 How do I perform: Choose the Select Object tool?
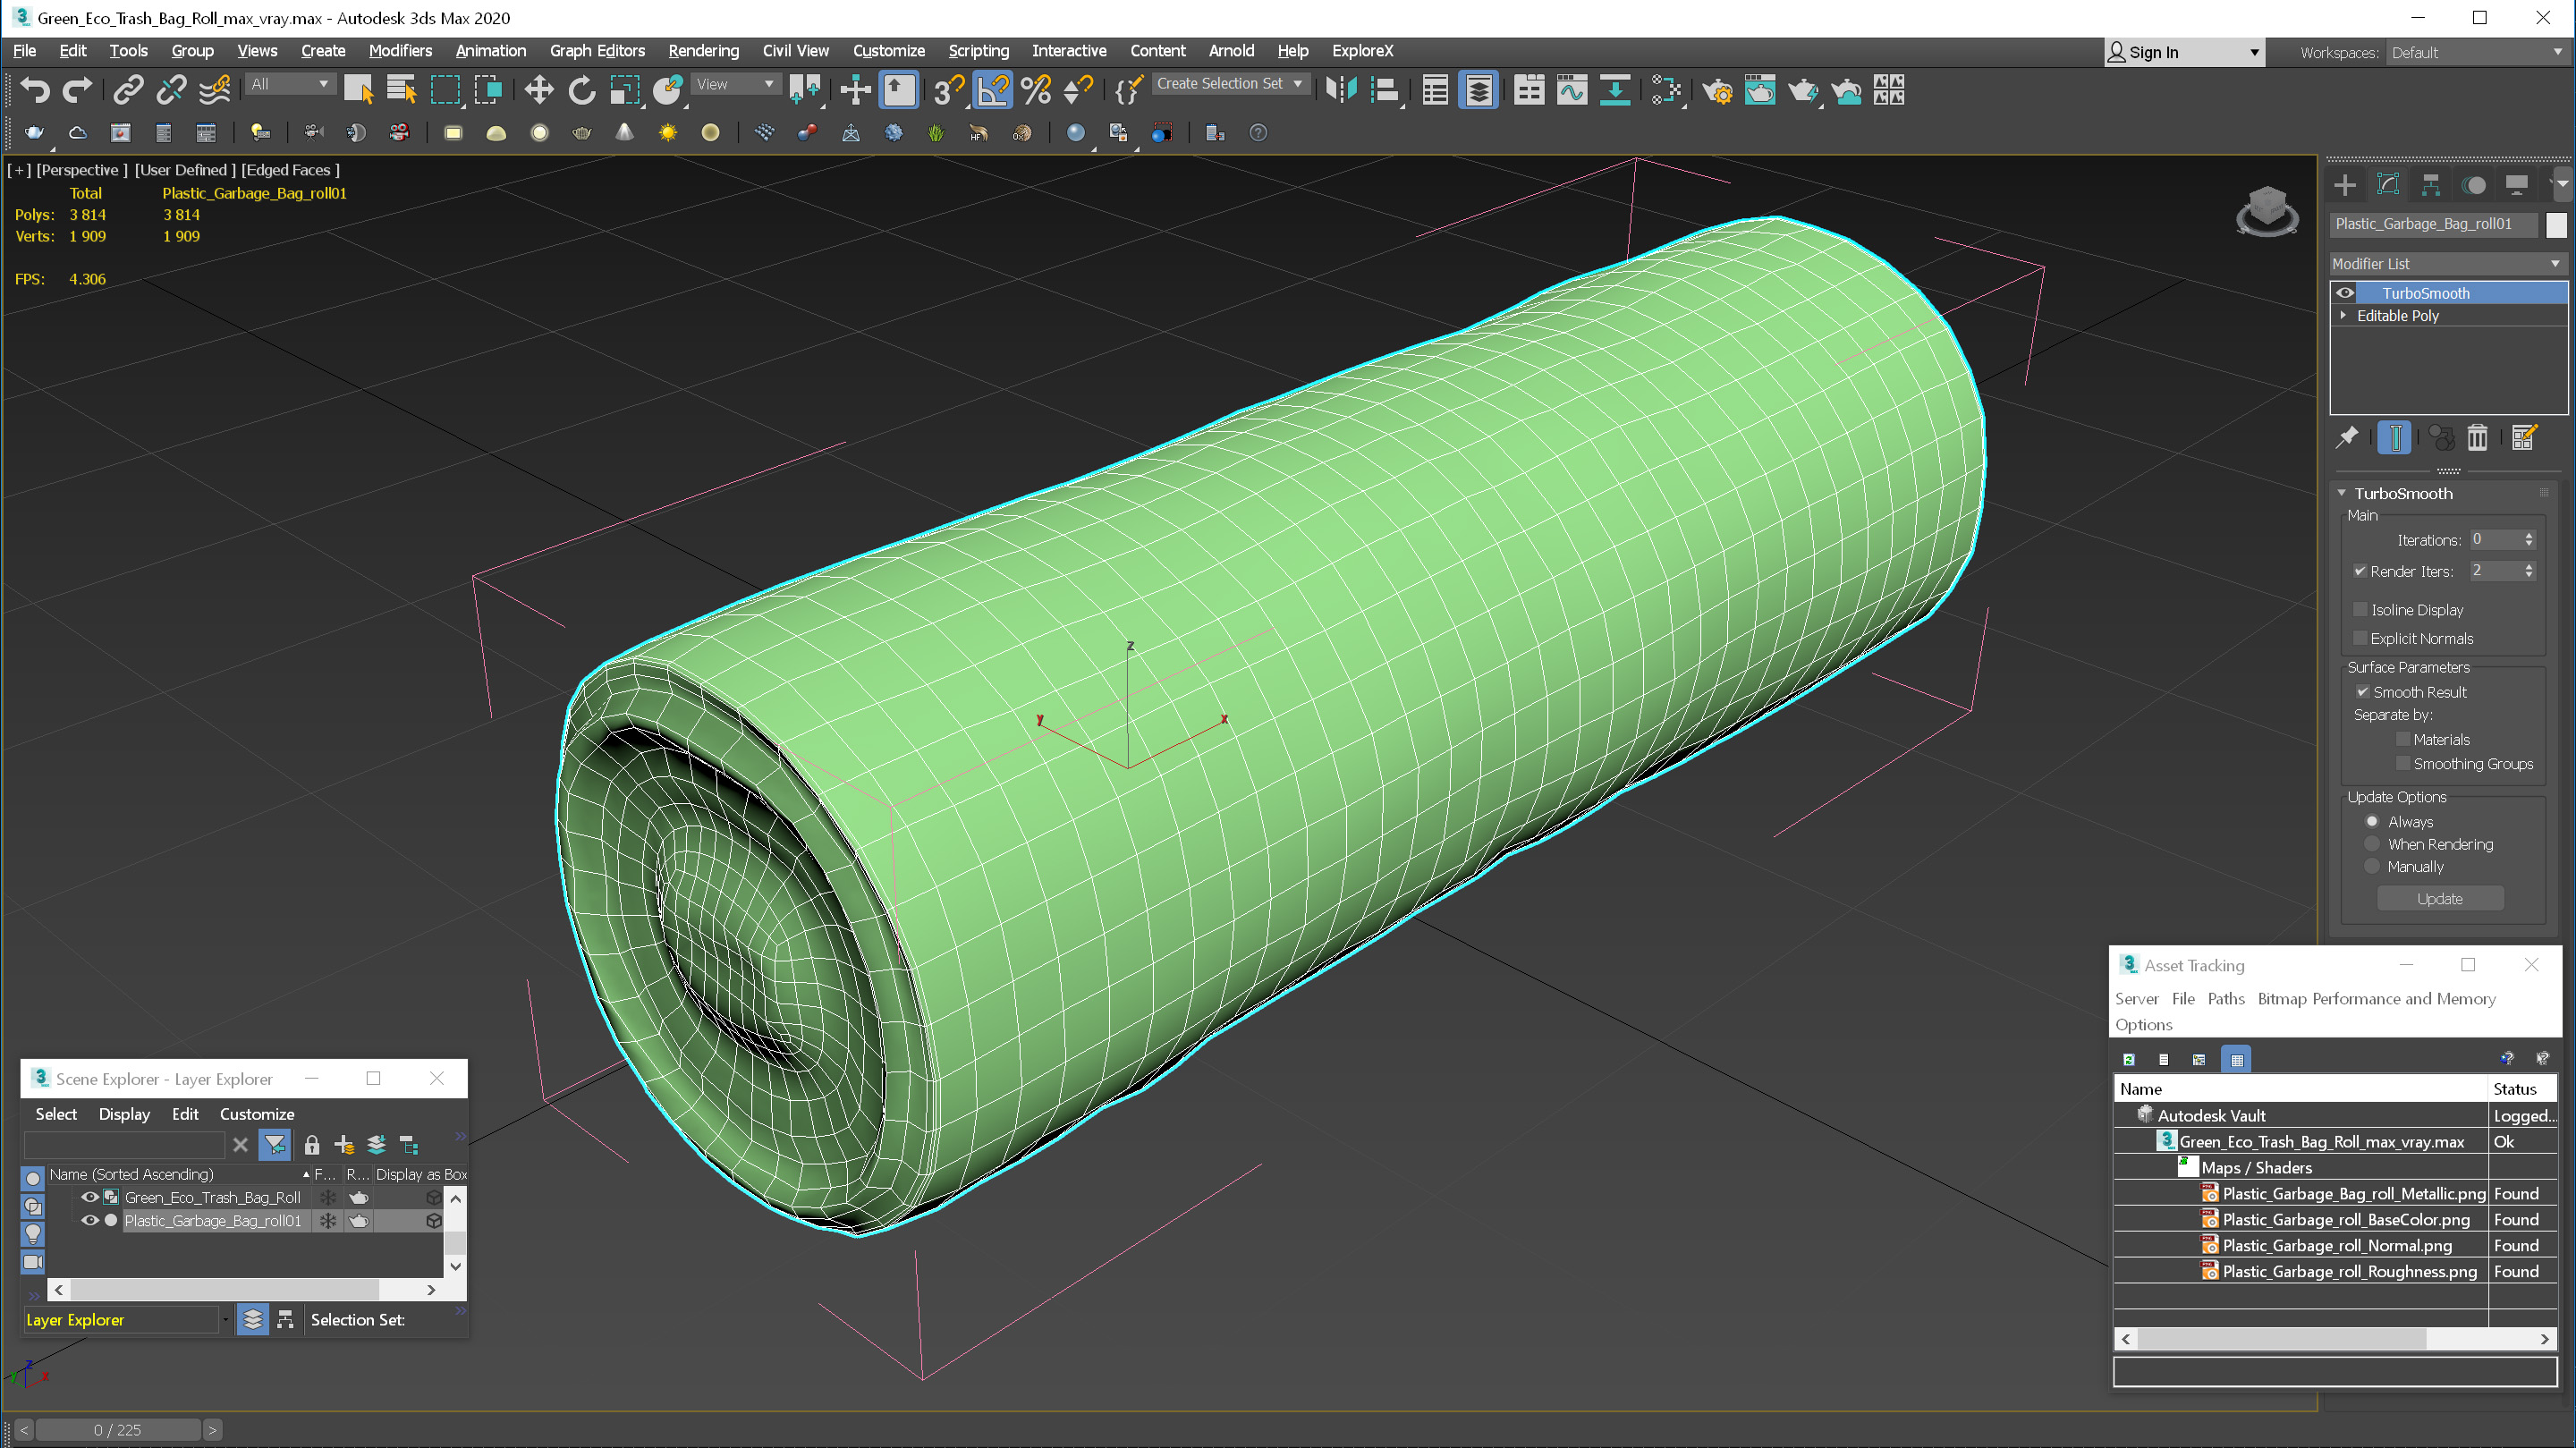358,91
